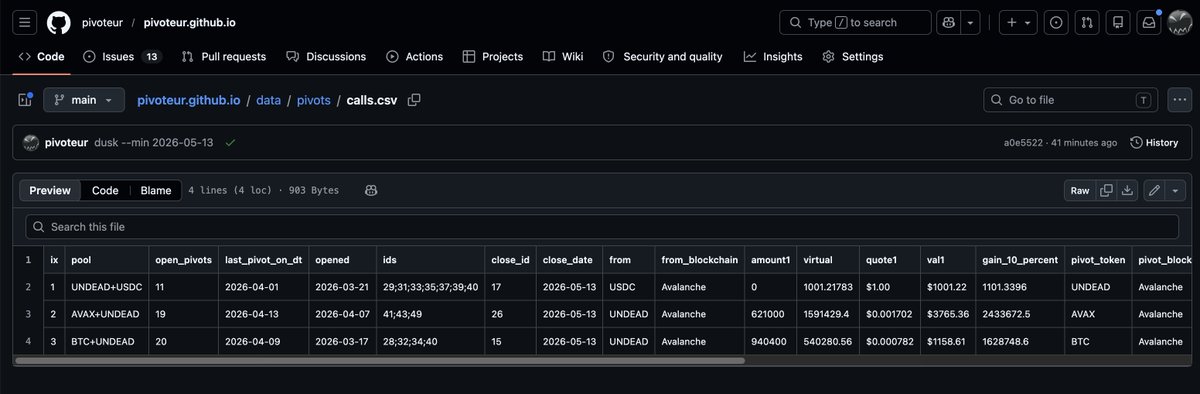1200x394 pixels.
Task: Select the BTC+UNDEAD pool cell
Action: [107, 341]
